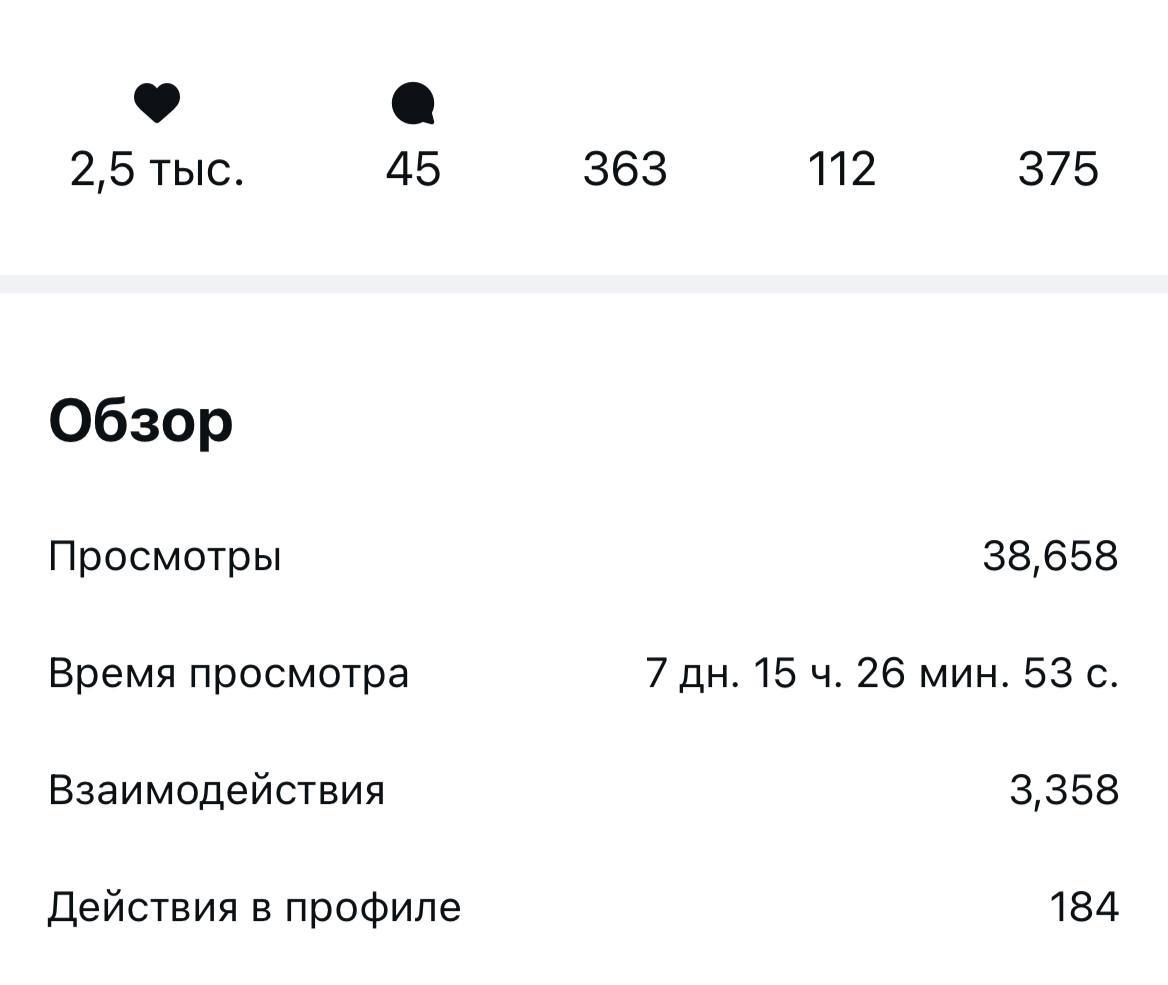The image size is (1168, 985).
Task: Click the 2,5 тыс. likes count
Action: (x=157, y=169)
